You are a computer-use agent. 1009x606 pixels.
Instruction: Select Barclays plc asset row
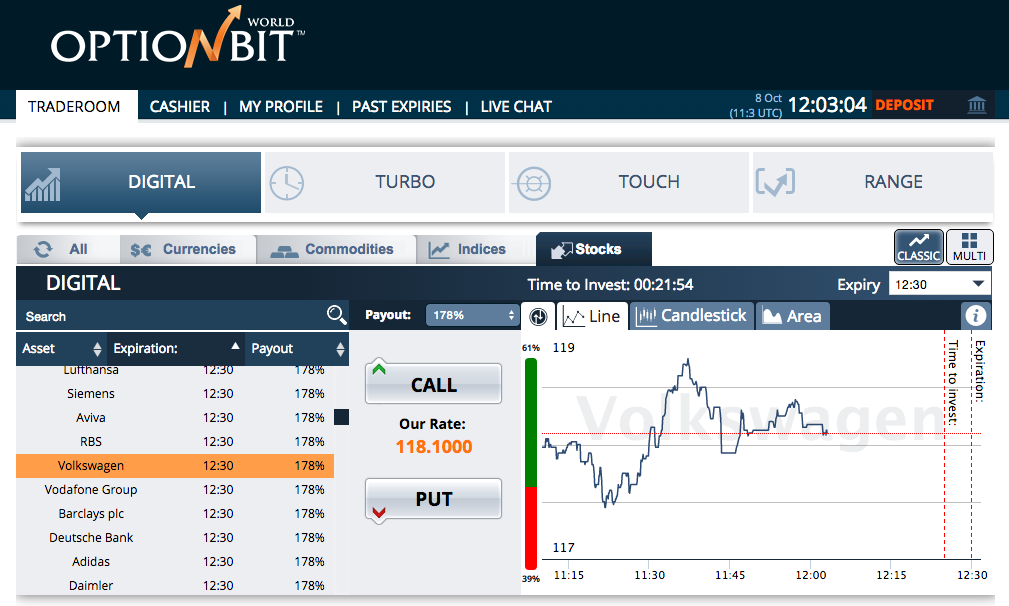coord(175,513)
